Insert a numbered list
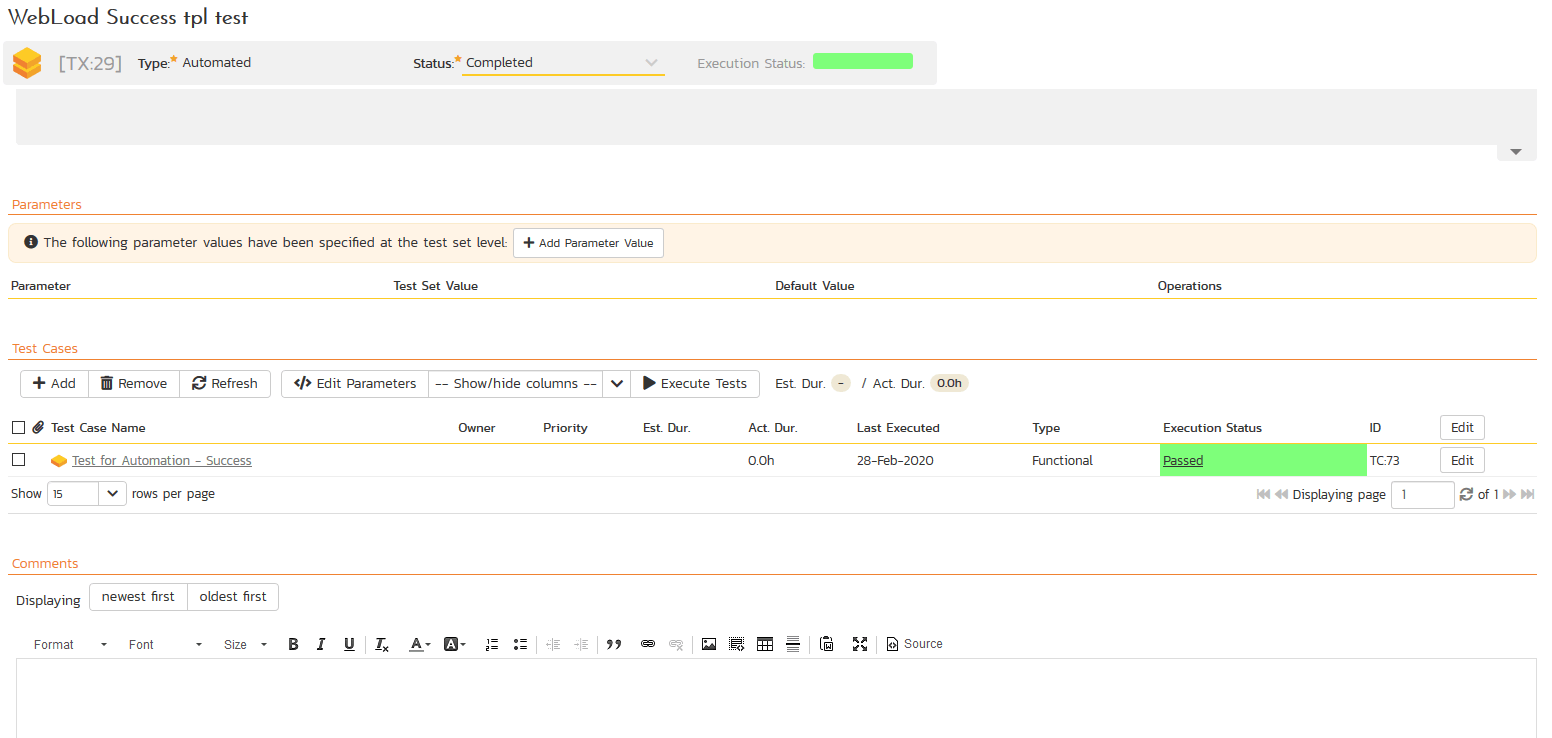 [x=491, y=644]
